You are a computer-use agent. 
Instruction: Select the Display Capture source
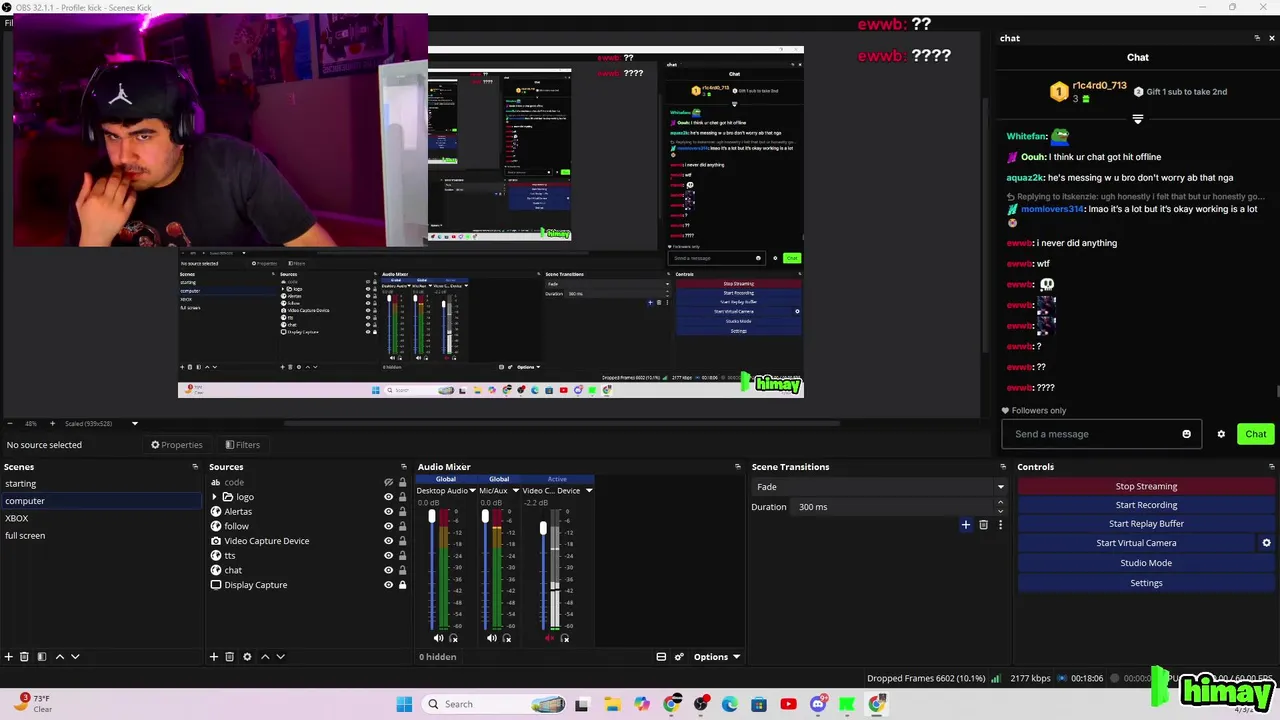255,585
